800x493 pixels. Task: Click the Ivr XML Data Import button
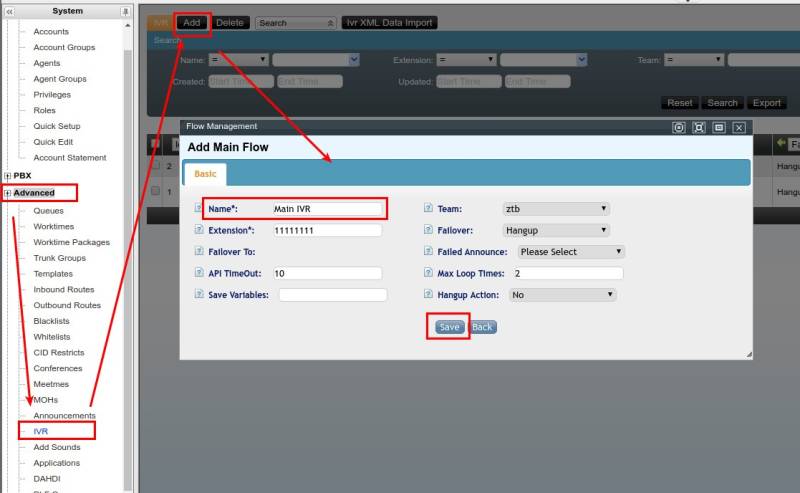[389, 22]
